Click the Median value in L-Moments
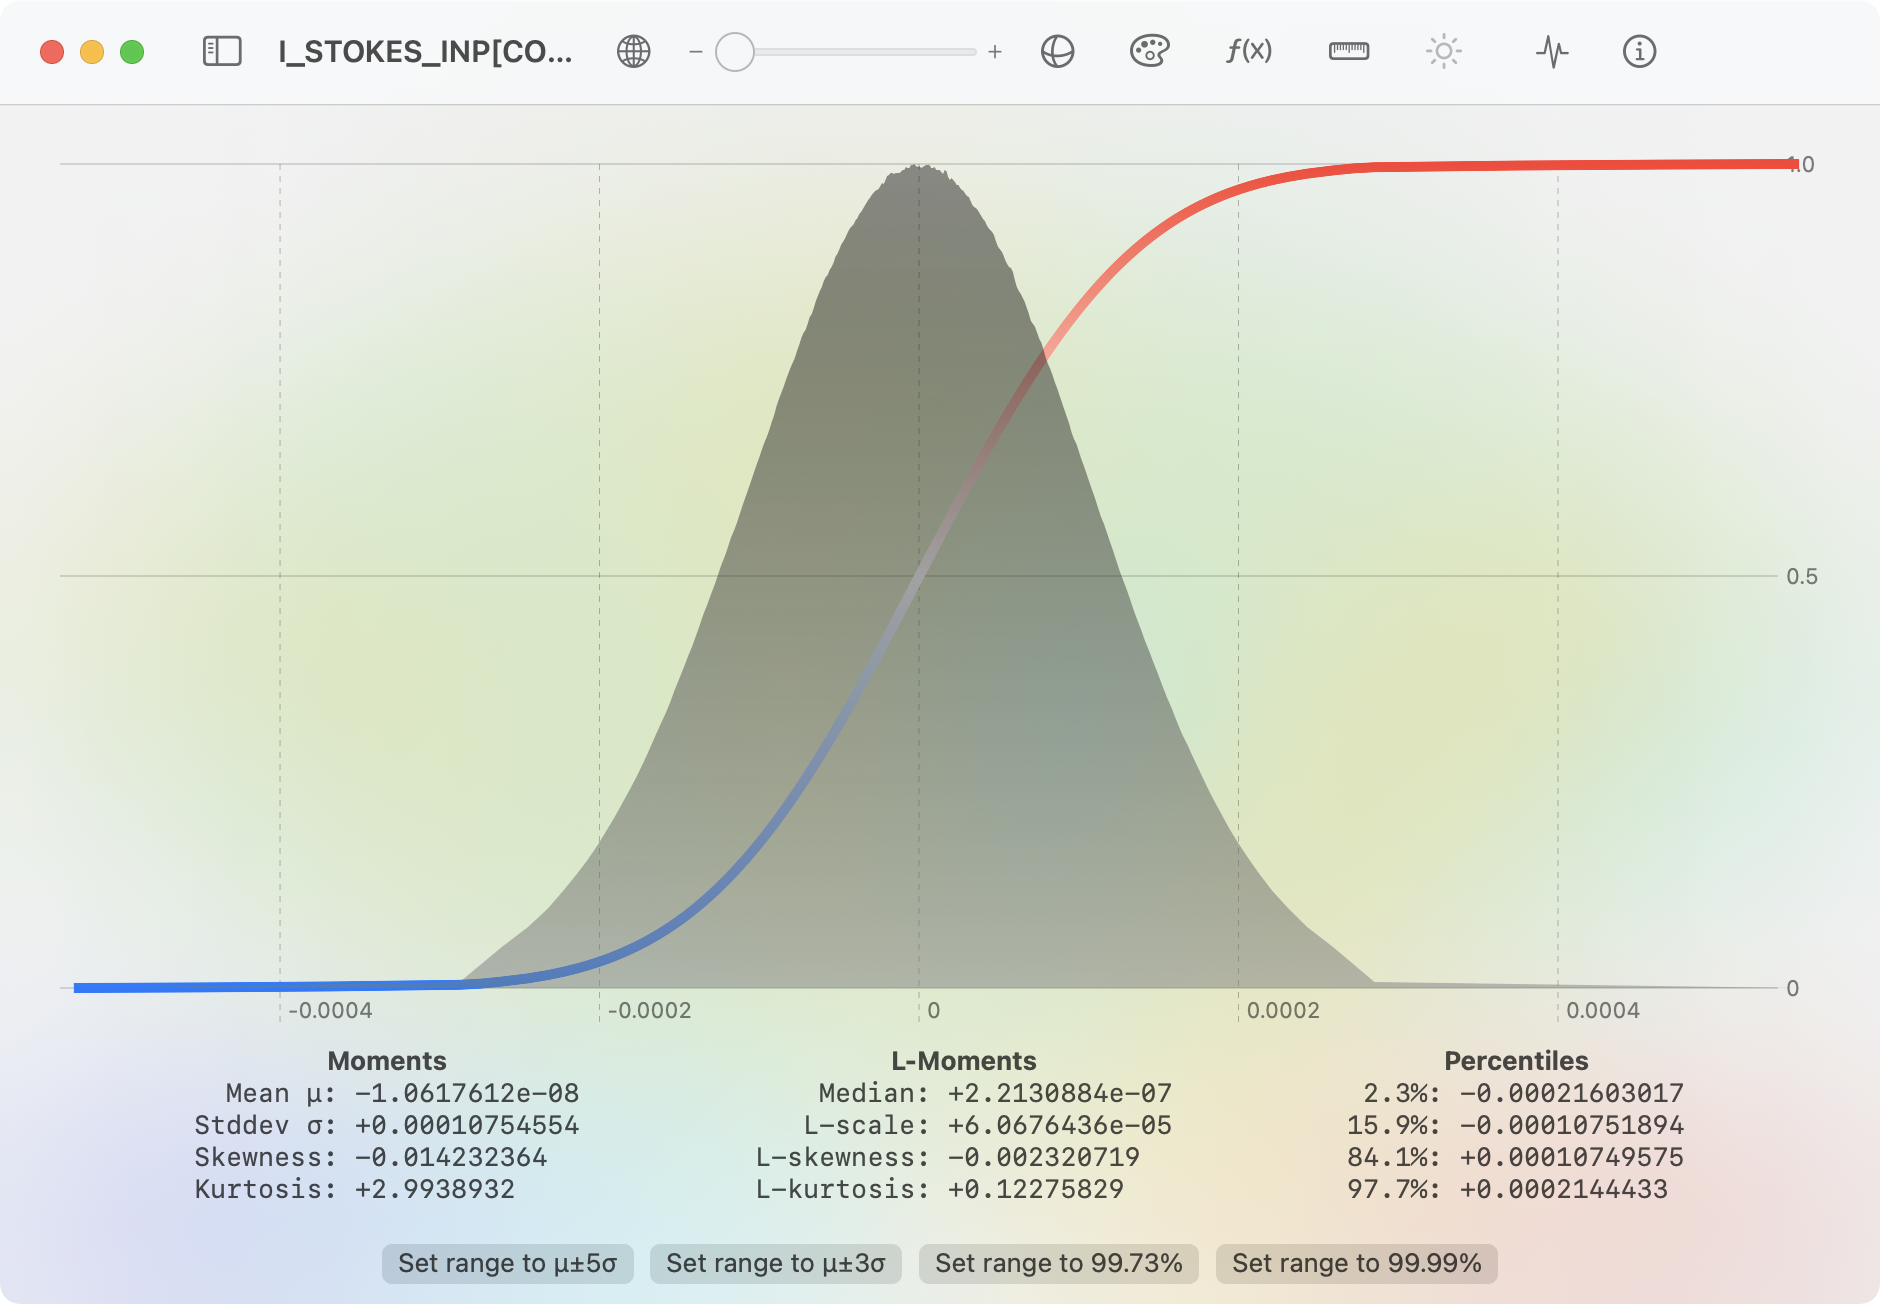The image size is (1880, 1304). 1059,1093
